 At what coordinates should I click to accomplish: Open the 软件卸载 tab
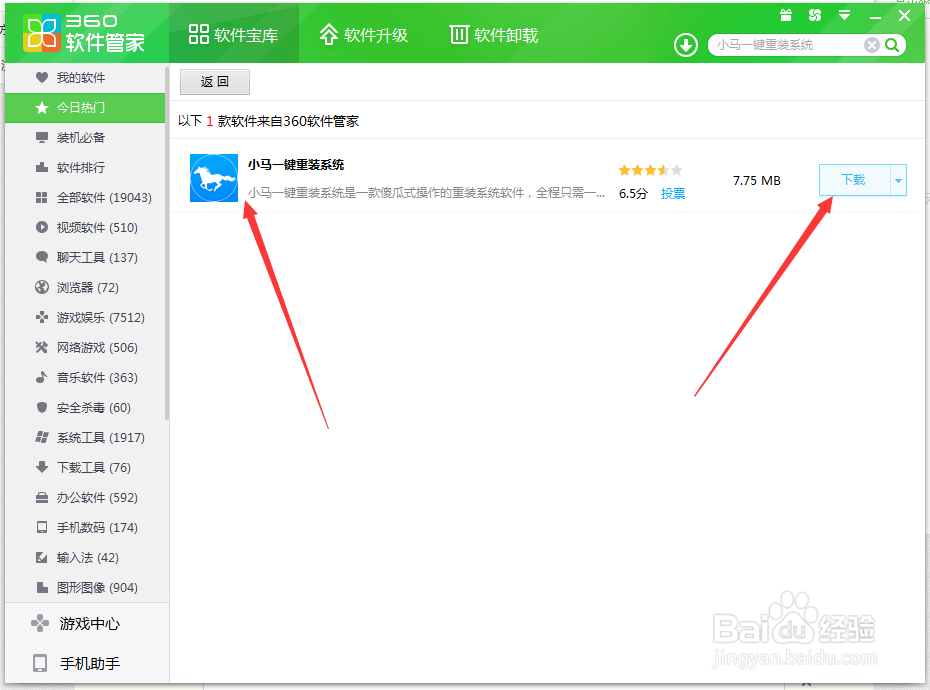tap(493, 35)
